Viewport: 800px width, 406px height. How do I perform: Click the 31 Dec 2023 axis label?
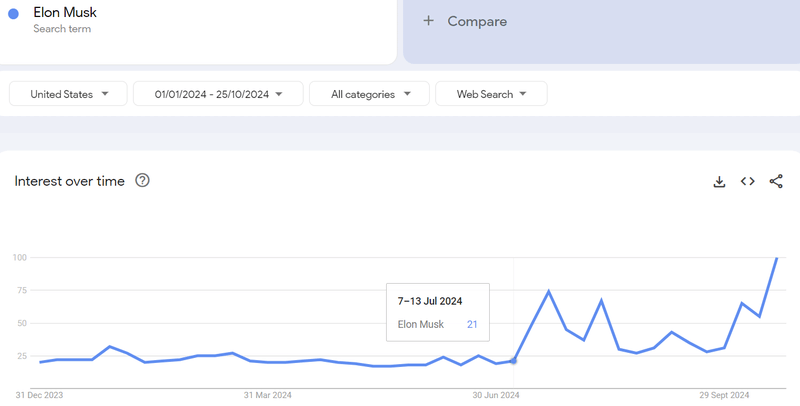40,395
